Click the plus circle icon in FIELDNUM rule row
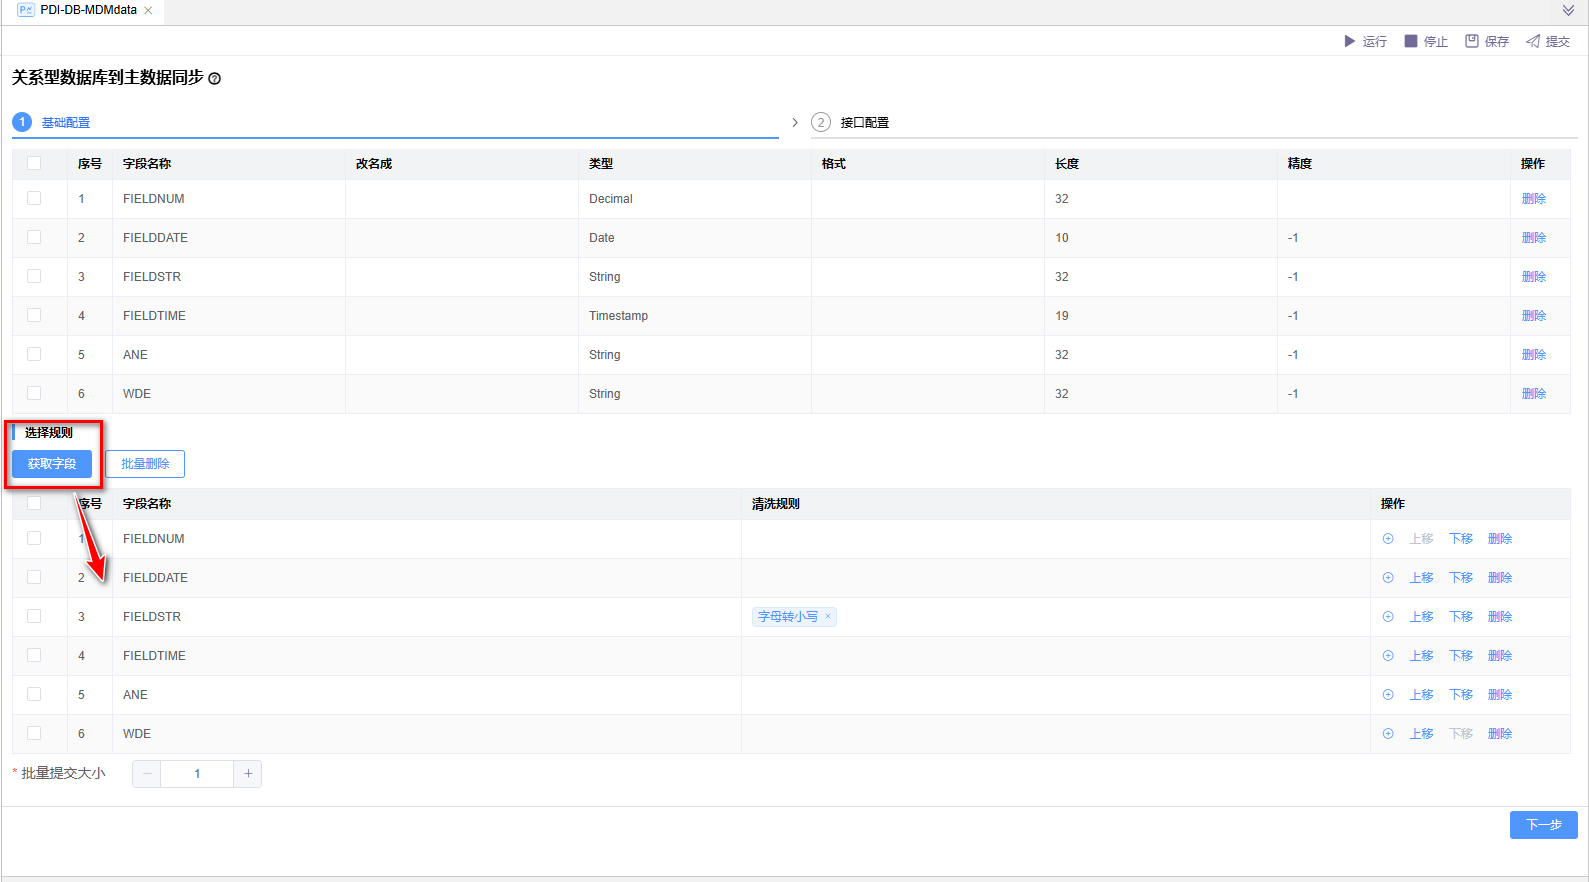Screen dimensions: 1589x882 pos(1388,539)
